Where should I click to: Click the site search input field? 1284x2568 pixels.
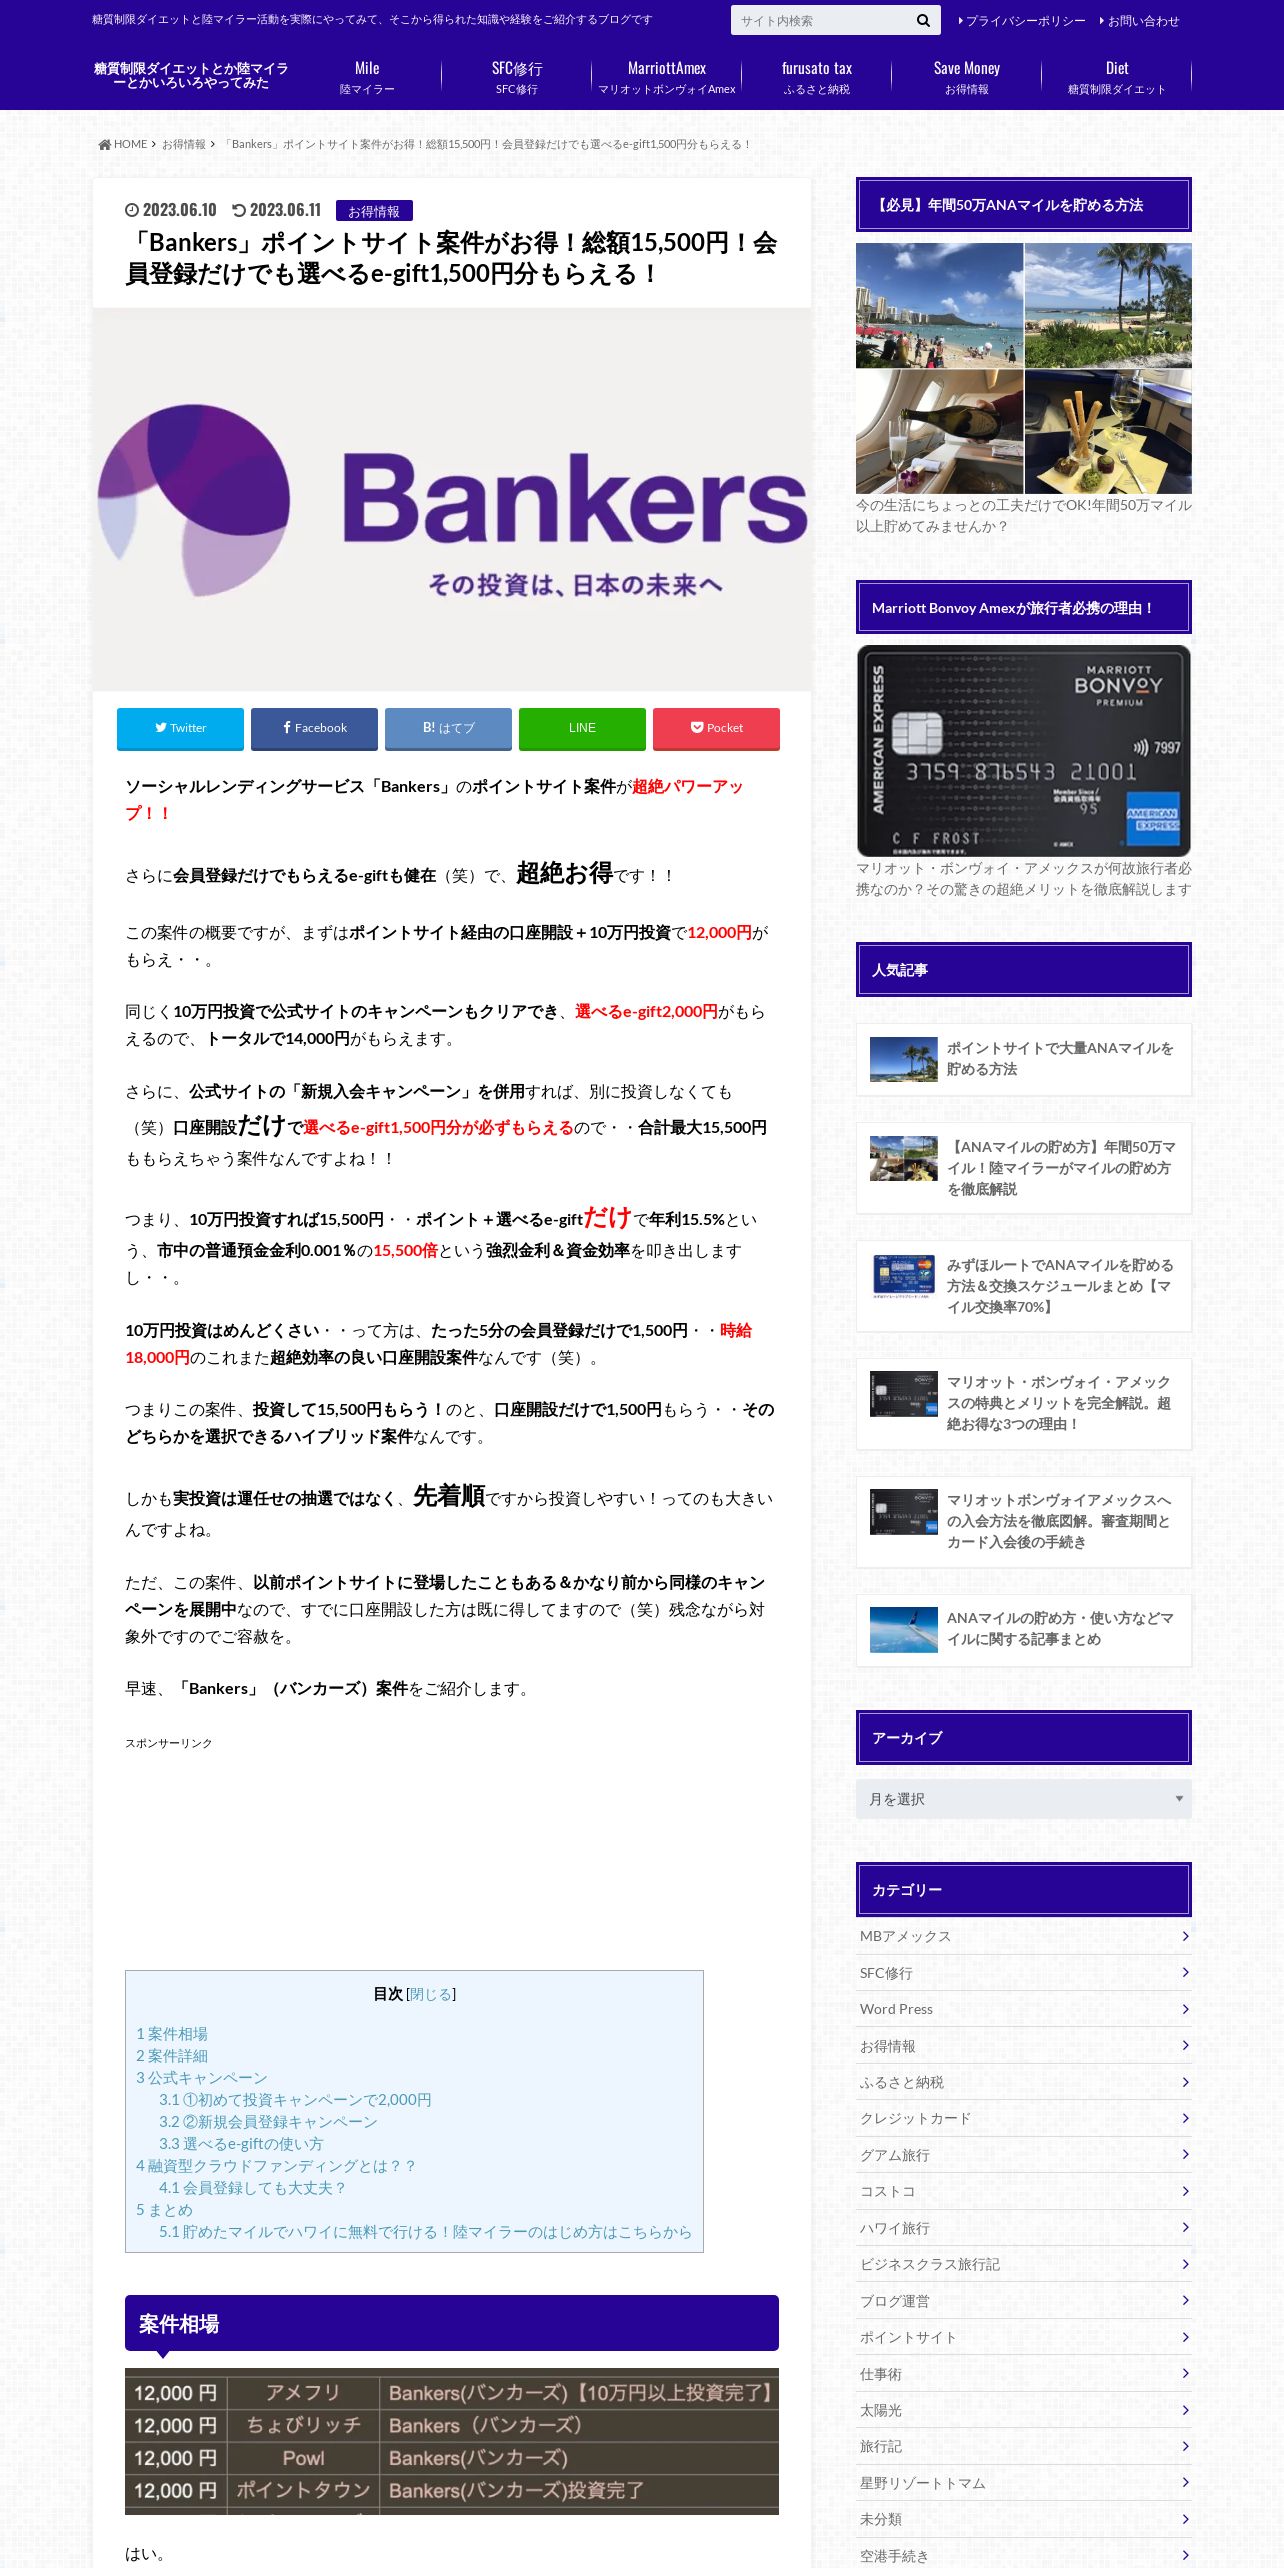(x=820, y=20)
